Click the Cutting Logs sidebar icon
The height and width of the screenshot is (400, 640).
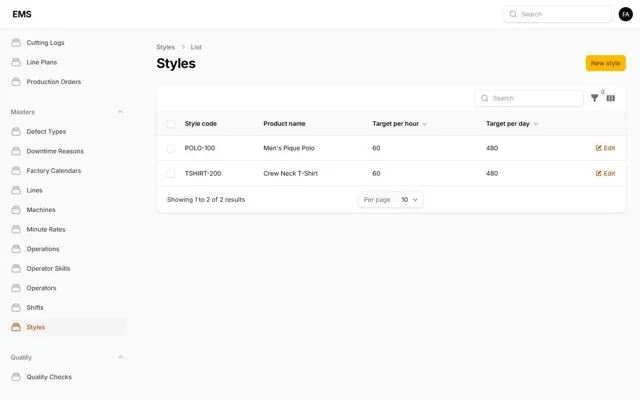coord(16,42)
